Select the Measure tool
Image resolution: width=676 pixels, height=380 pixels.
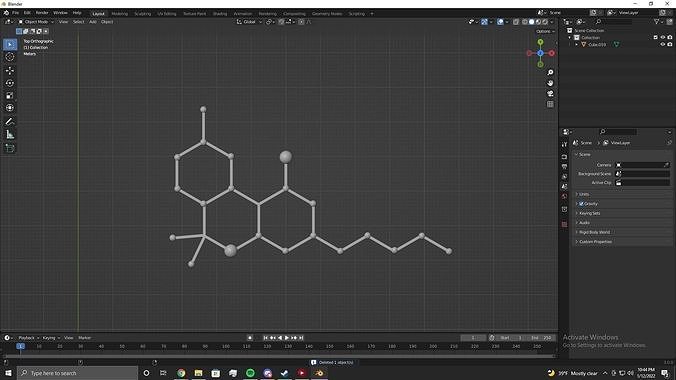coord(10,135)
